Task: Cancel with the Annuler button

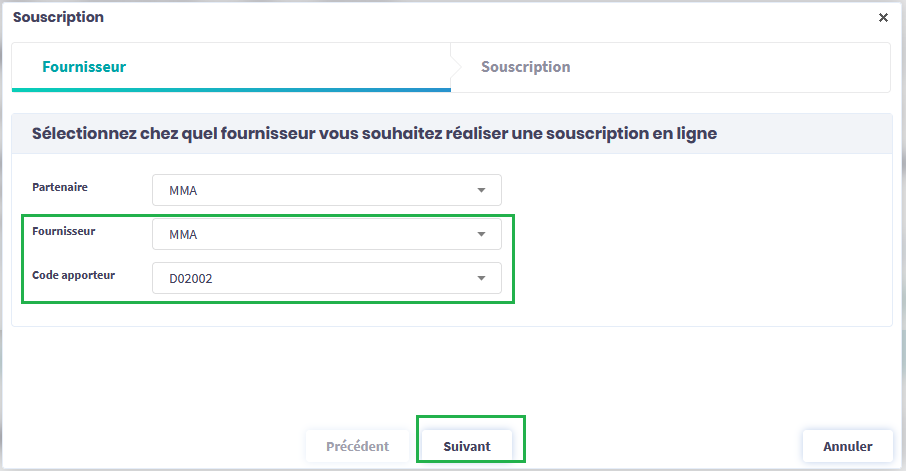Action: [847, 446]
